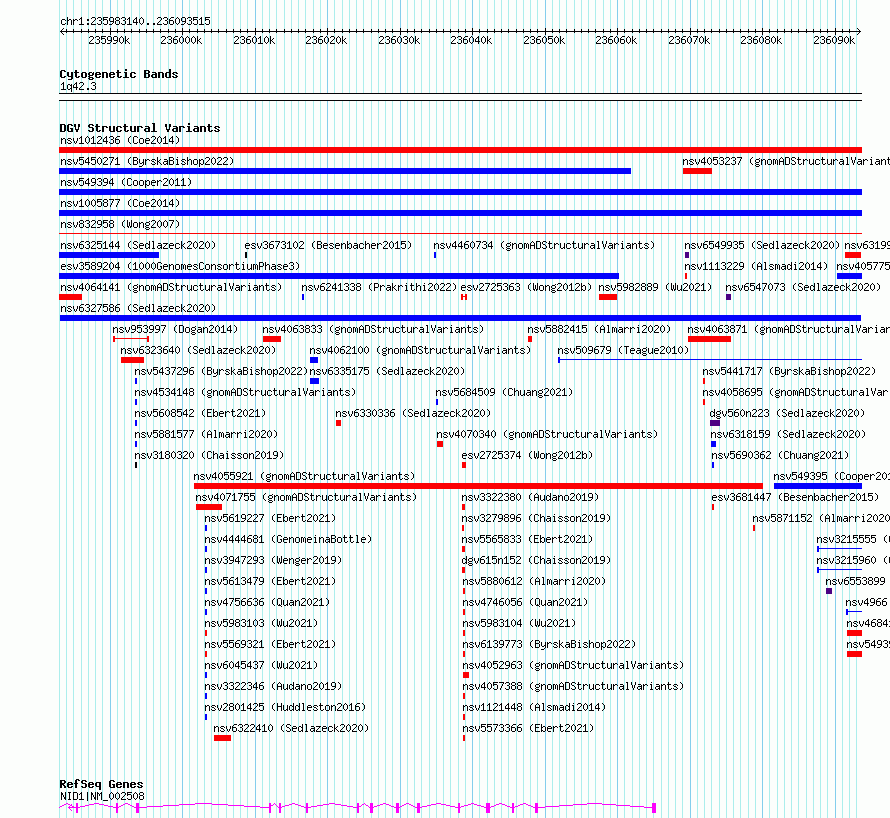Open the nsv953997 (Dogan2014) variant label
The image size is (890, 818).
175,329
